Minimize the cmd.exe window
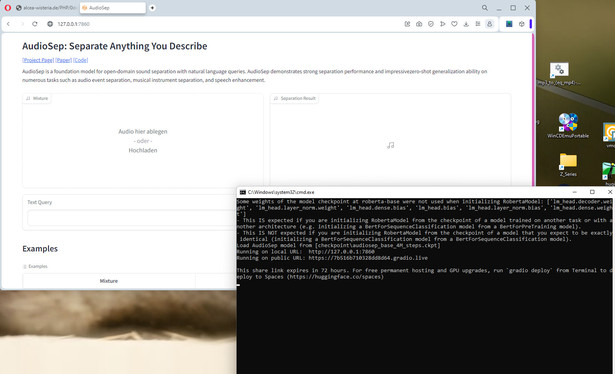Viewport: 615px width, 374px height. (x=574, y=192)
